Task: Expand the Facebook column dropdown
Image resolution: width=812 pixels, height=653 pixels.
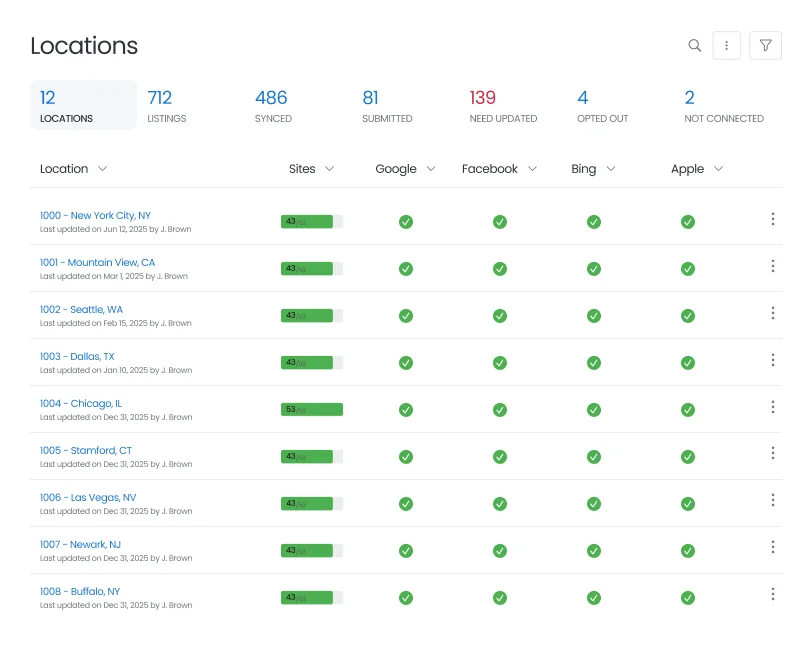Action: pos(532,169)
